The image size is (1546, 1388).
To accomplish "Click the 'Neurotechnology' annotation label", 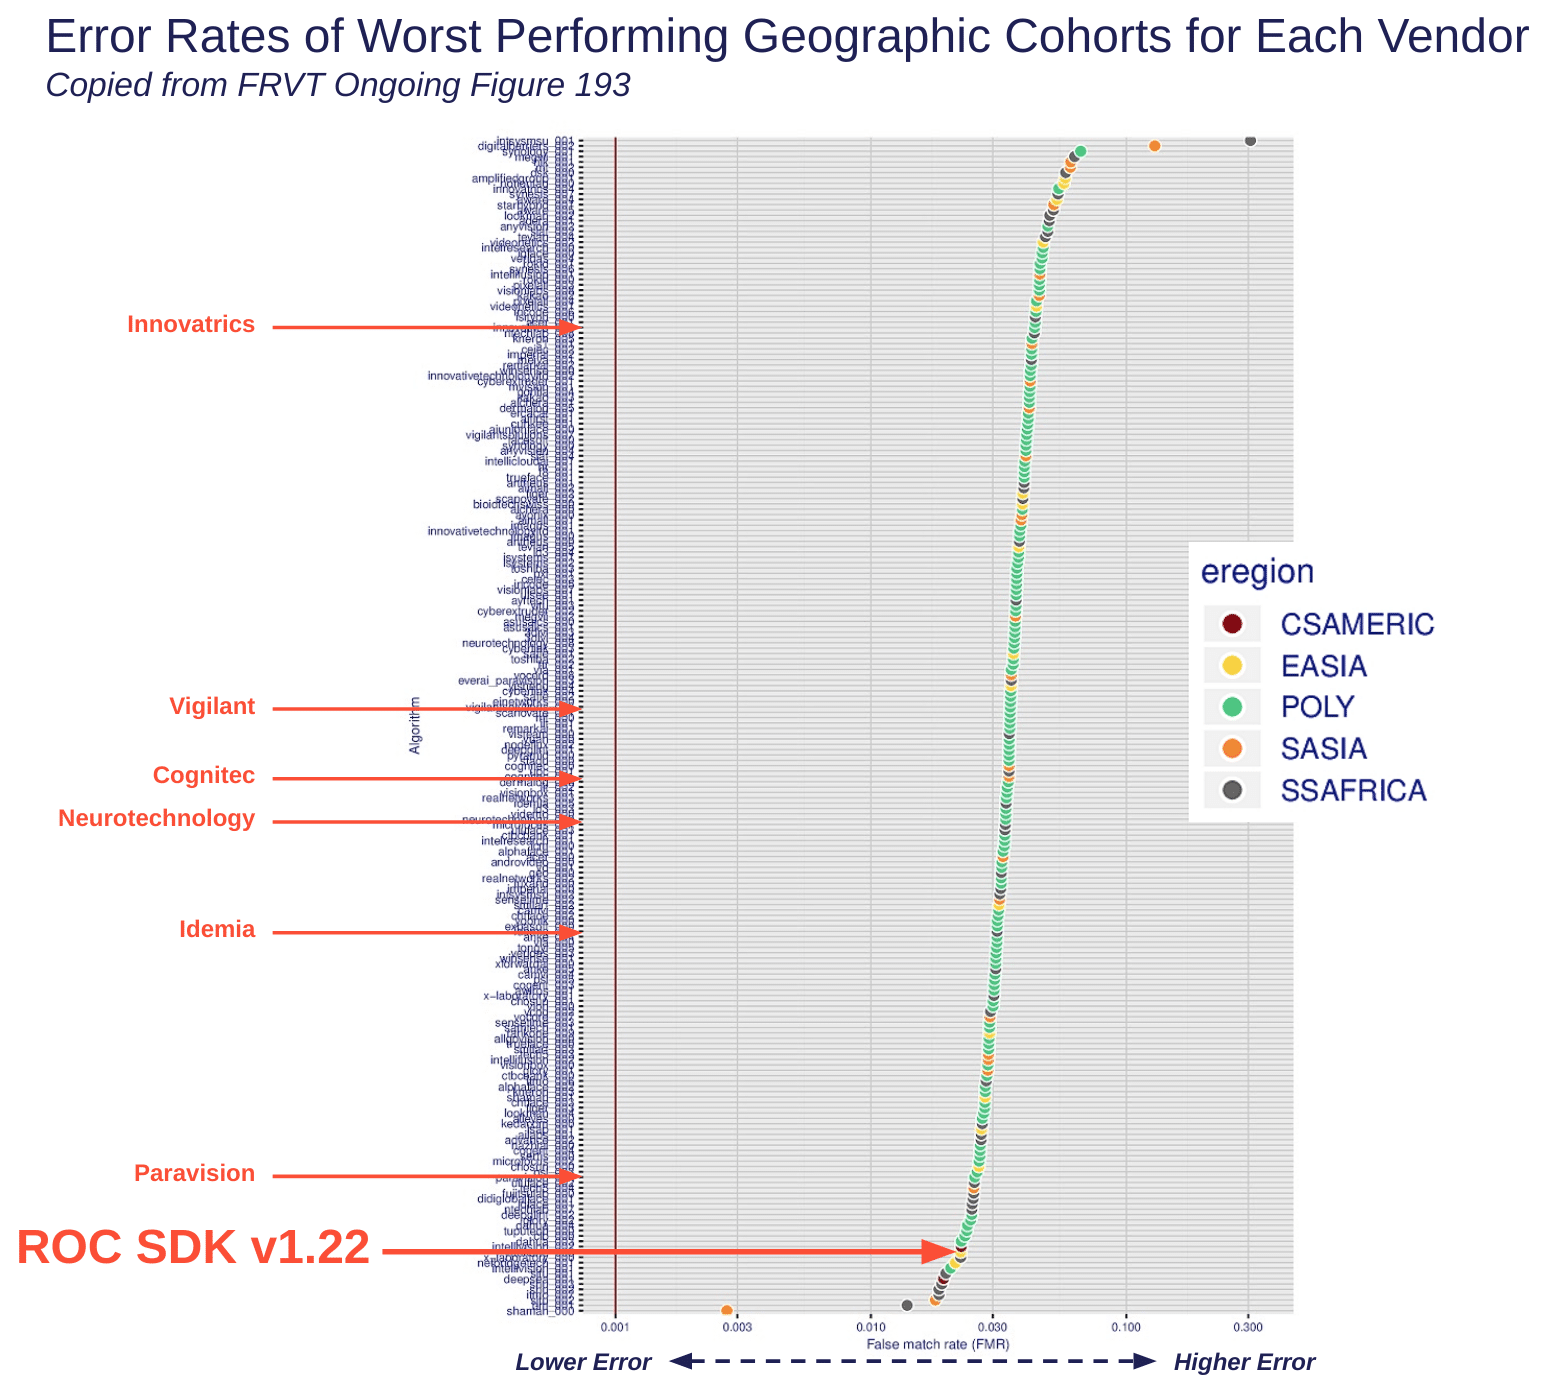I will (x=157, y=819).
